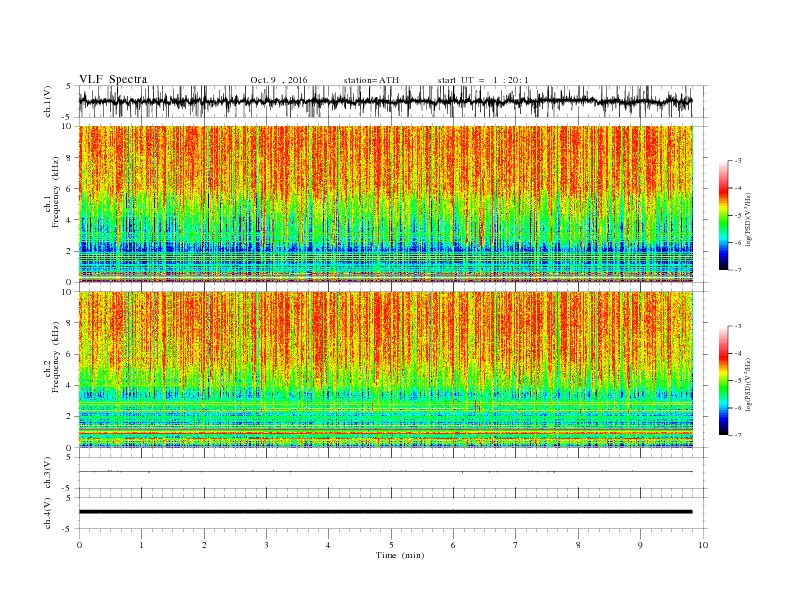Image resolution: width=792 pixels, height=612 pixels.
Task: Click the "VLF Spectra" title text
Action: click(113, 79)
